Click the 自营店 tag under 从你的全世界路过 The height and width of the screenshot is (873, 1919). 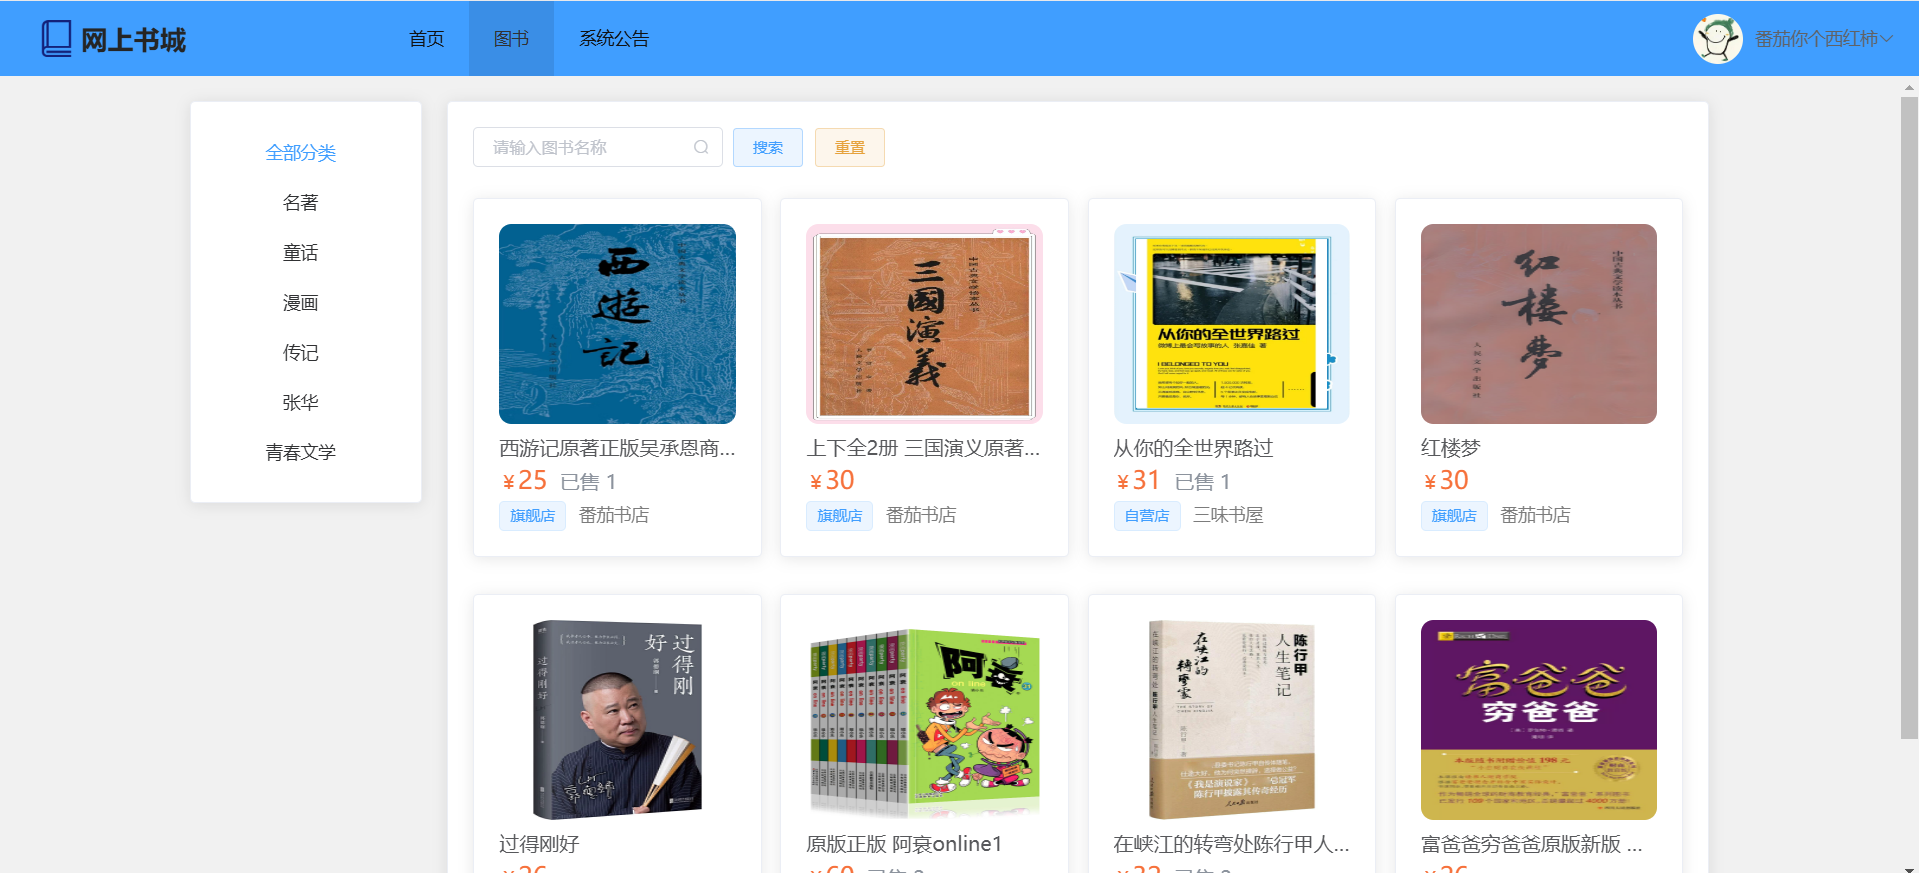point(1147,516)
